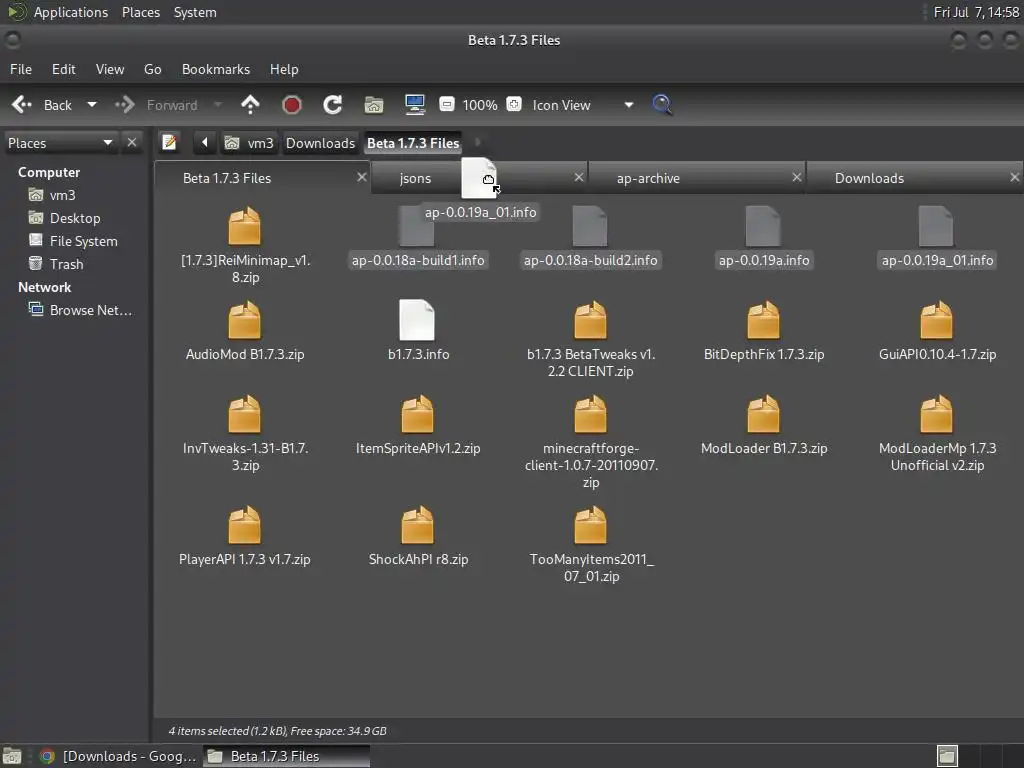Open vm3 in Places sidebar
1024x768 pixels.
[62, 195]
